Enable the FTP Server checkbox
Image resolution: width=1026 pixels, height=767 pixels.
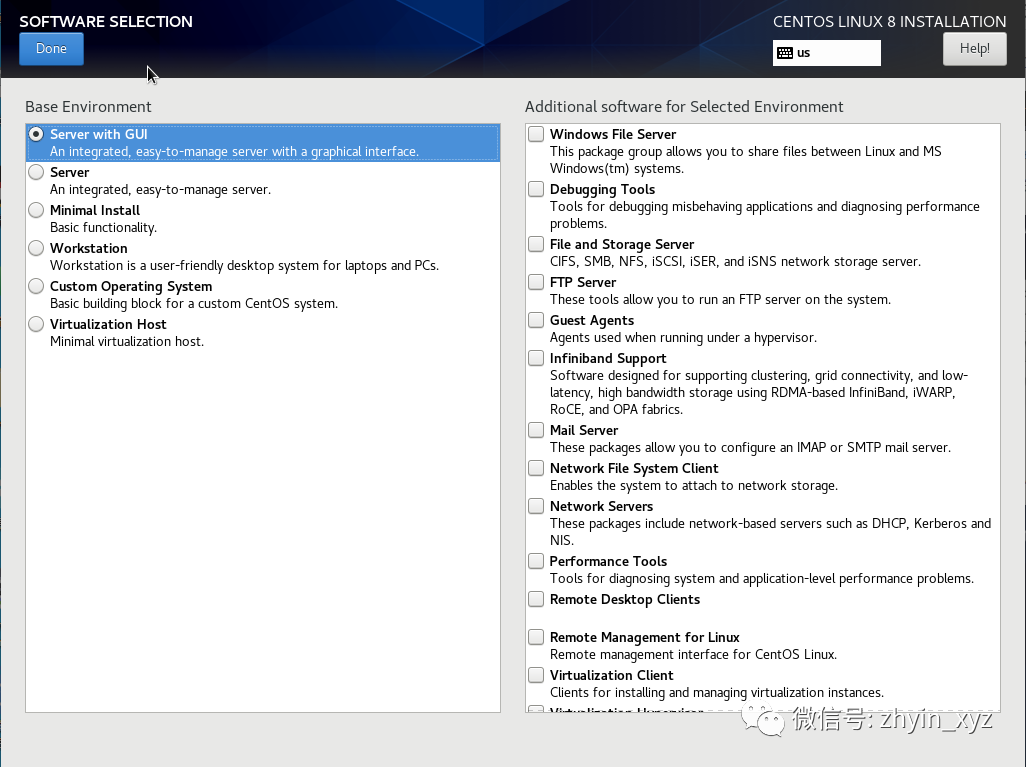click(x=536, y=282)
